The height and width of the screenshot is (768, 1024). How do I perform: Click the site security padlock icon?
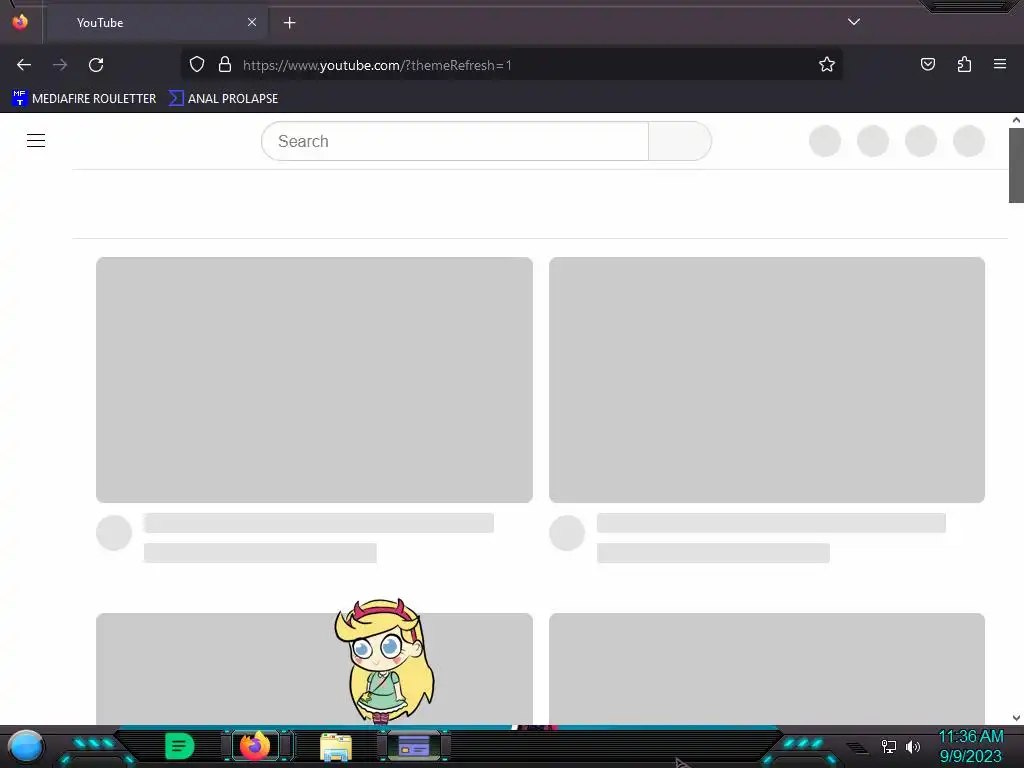pos(225,65)
